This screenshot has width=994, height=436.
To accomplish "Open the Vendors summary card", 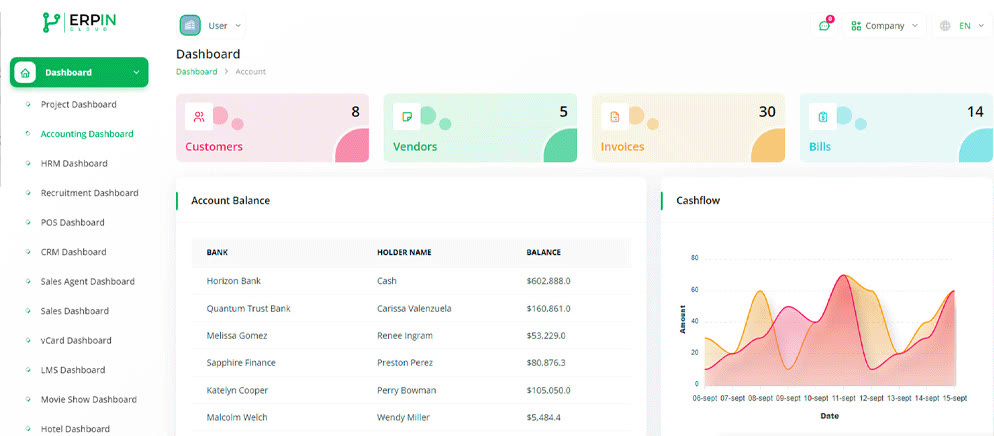I will pyautogui.click(x=481, y=128).
